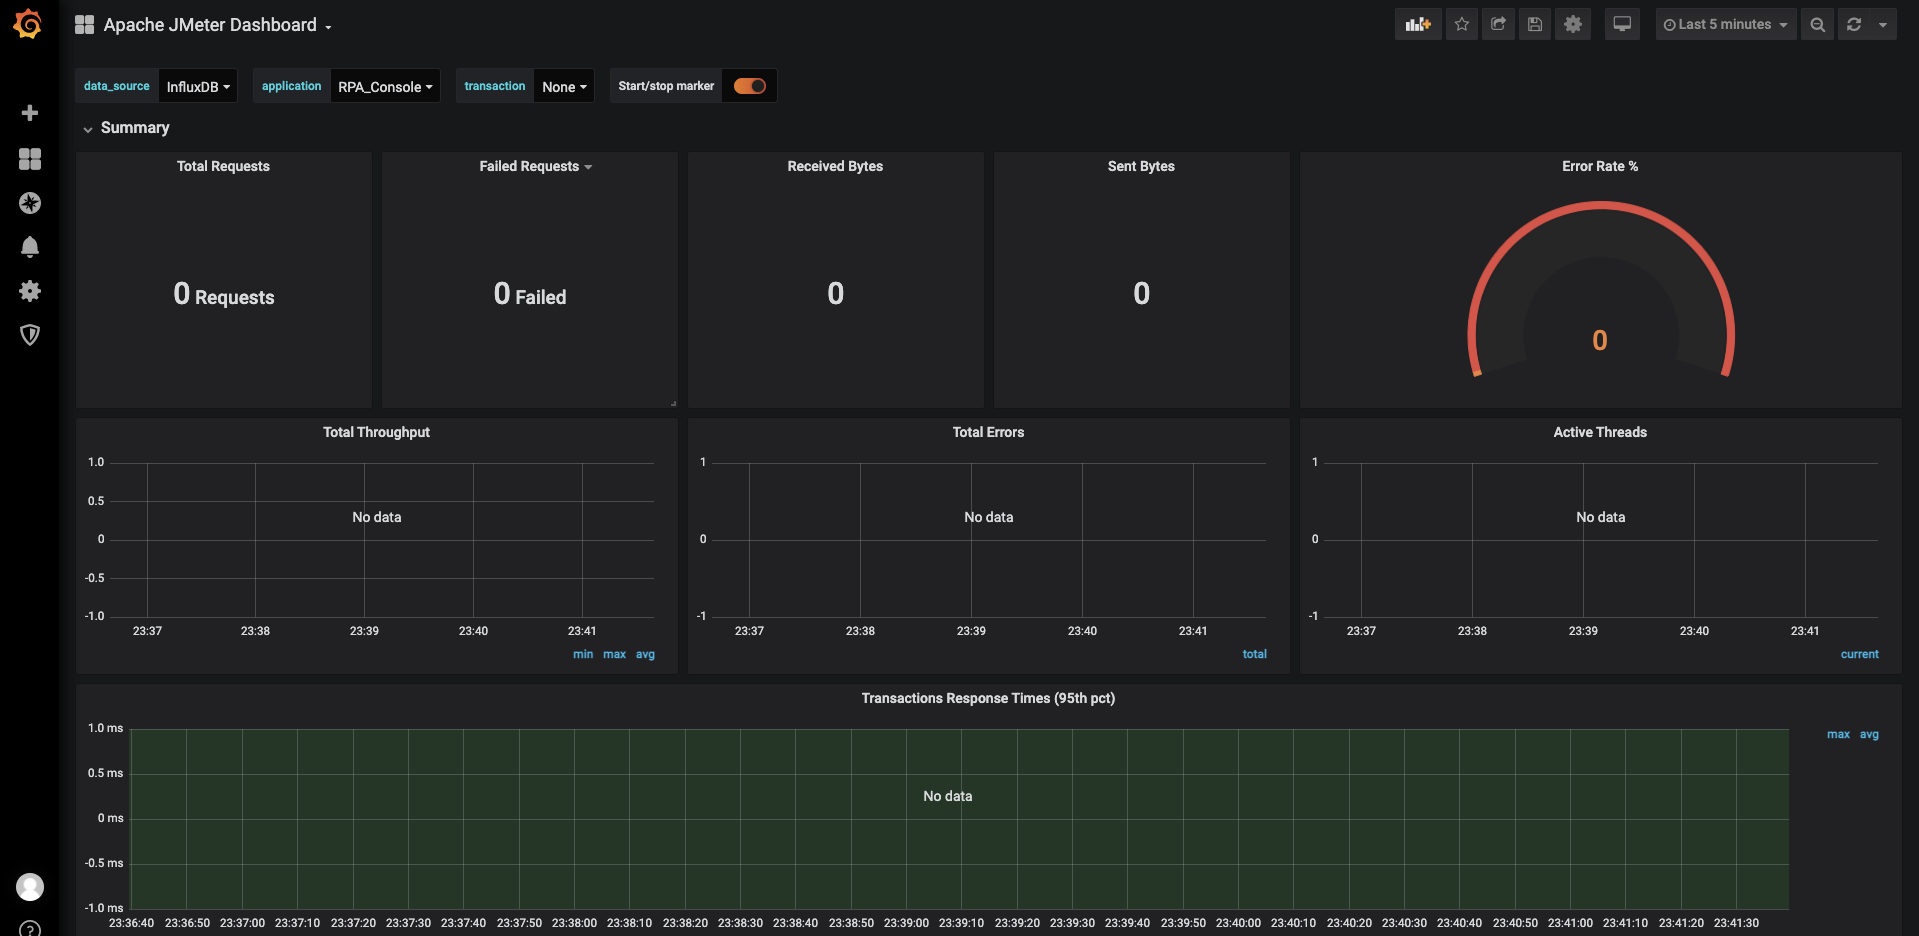Open the Sent Bytes panel title menu

point(1141,166)
